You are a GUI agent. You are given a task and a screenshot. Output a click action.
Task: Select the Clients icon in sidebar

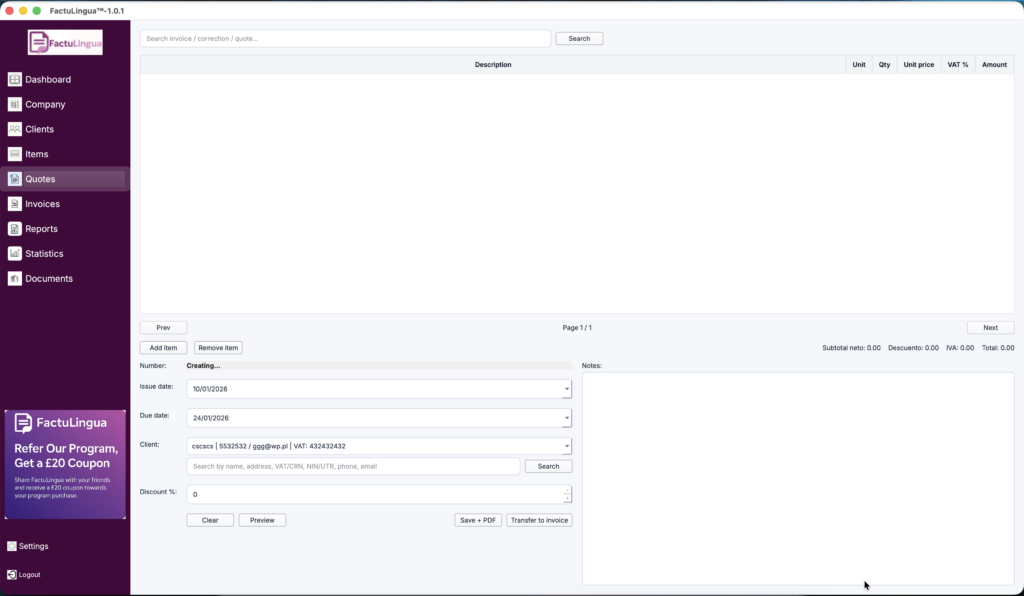[x=15, y=129]
